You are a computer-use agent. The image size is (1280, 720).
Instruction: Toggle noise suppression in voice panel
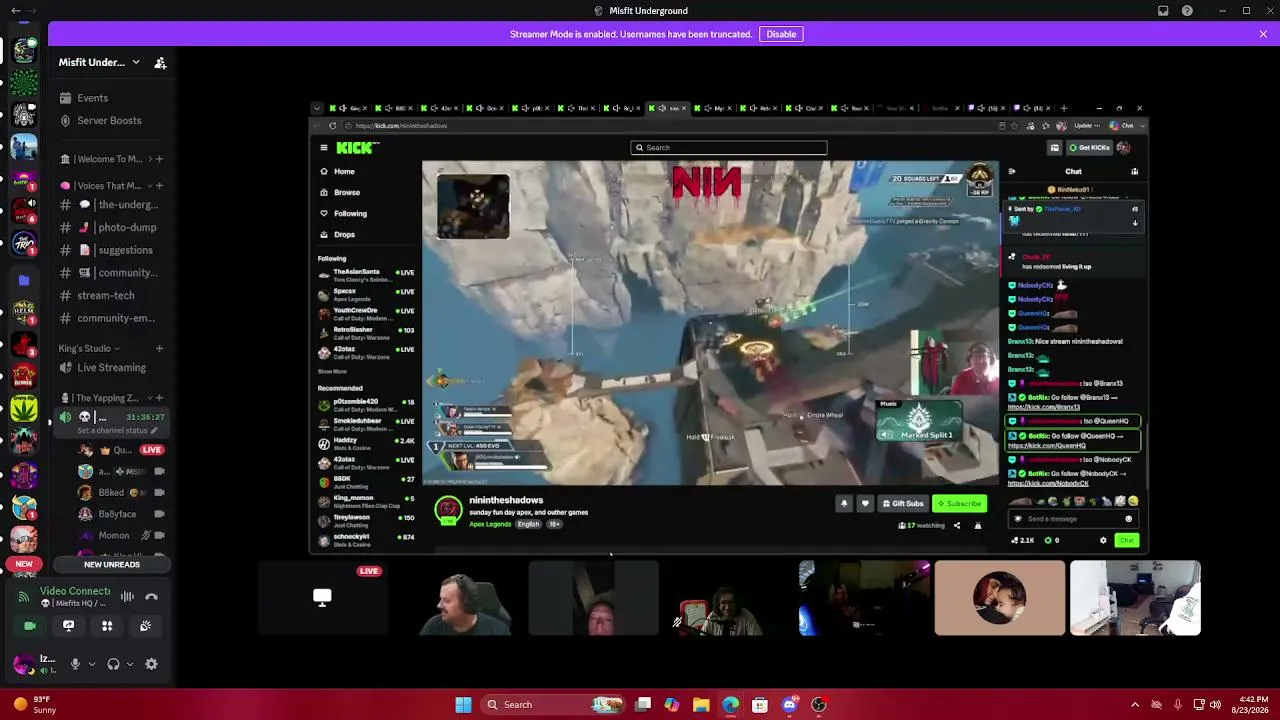pyautogui.click(x=127, y=597)
